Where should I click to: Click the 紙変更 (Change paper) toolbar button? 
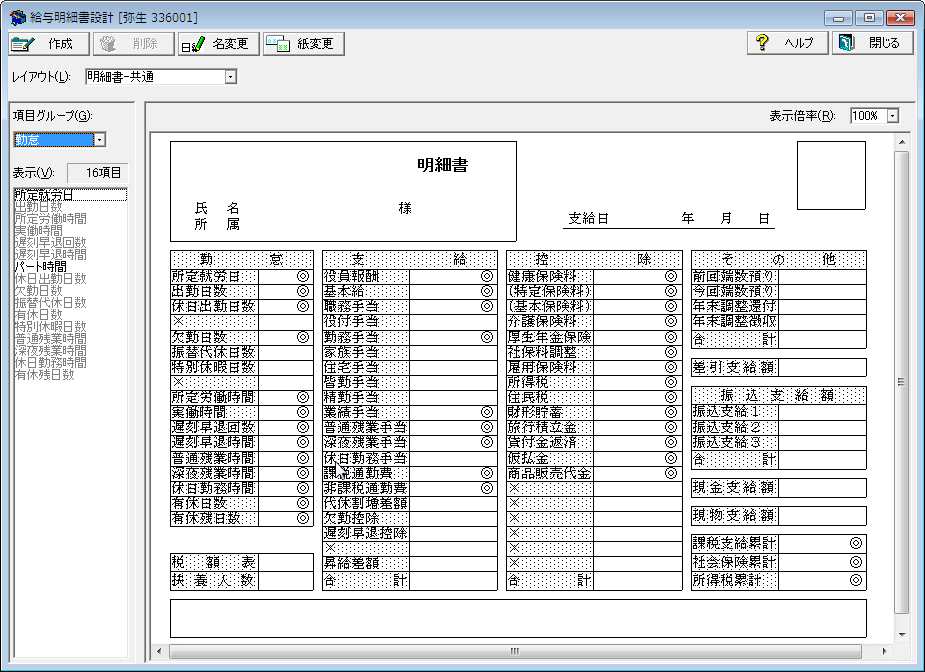click(x=304, y=44)
